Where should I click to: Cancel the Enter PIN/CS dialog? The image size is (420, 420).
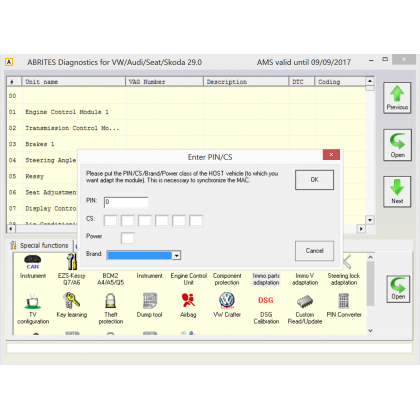pyautogui.click(x=314, y=251)
